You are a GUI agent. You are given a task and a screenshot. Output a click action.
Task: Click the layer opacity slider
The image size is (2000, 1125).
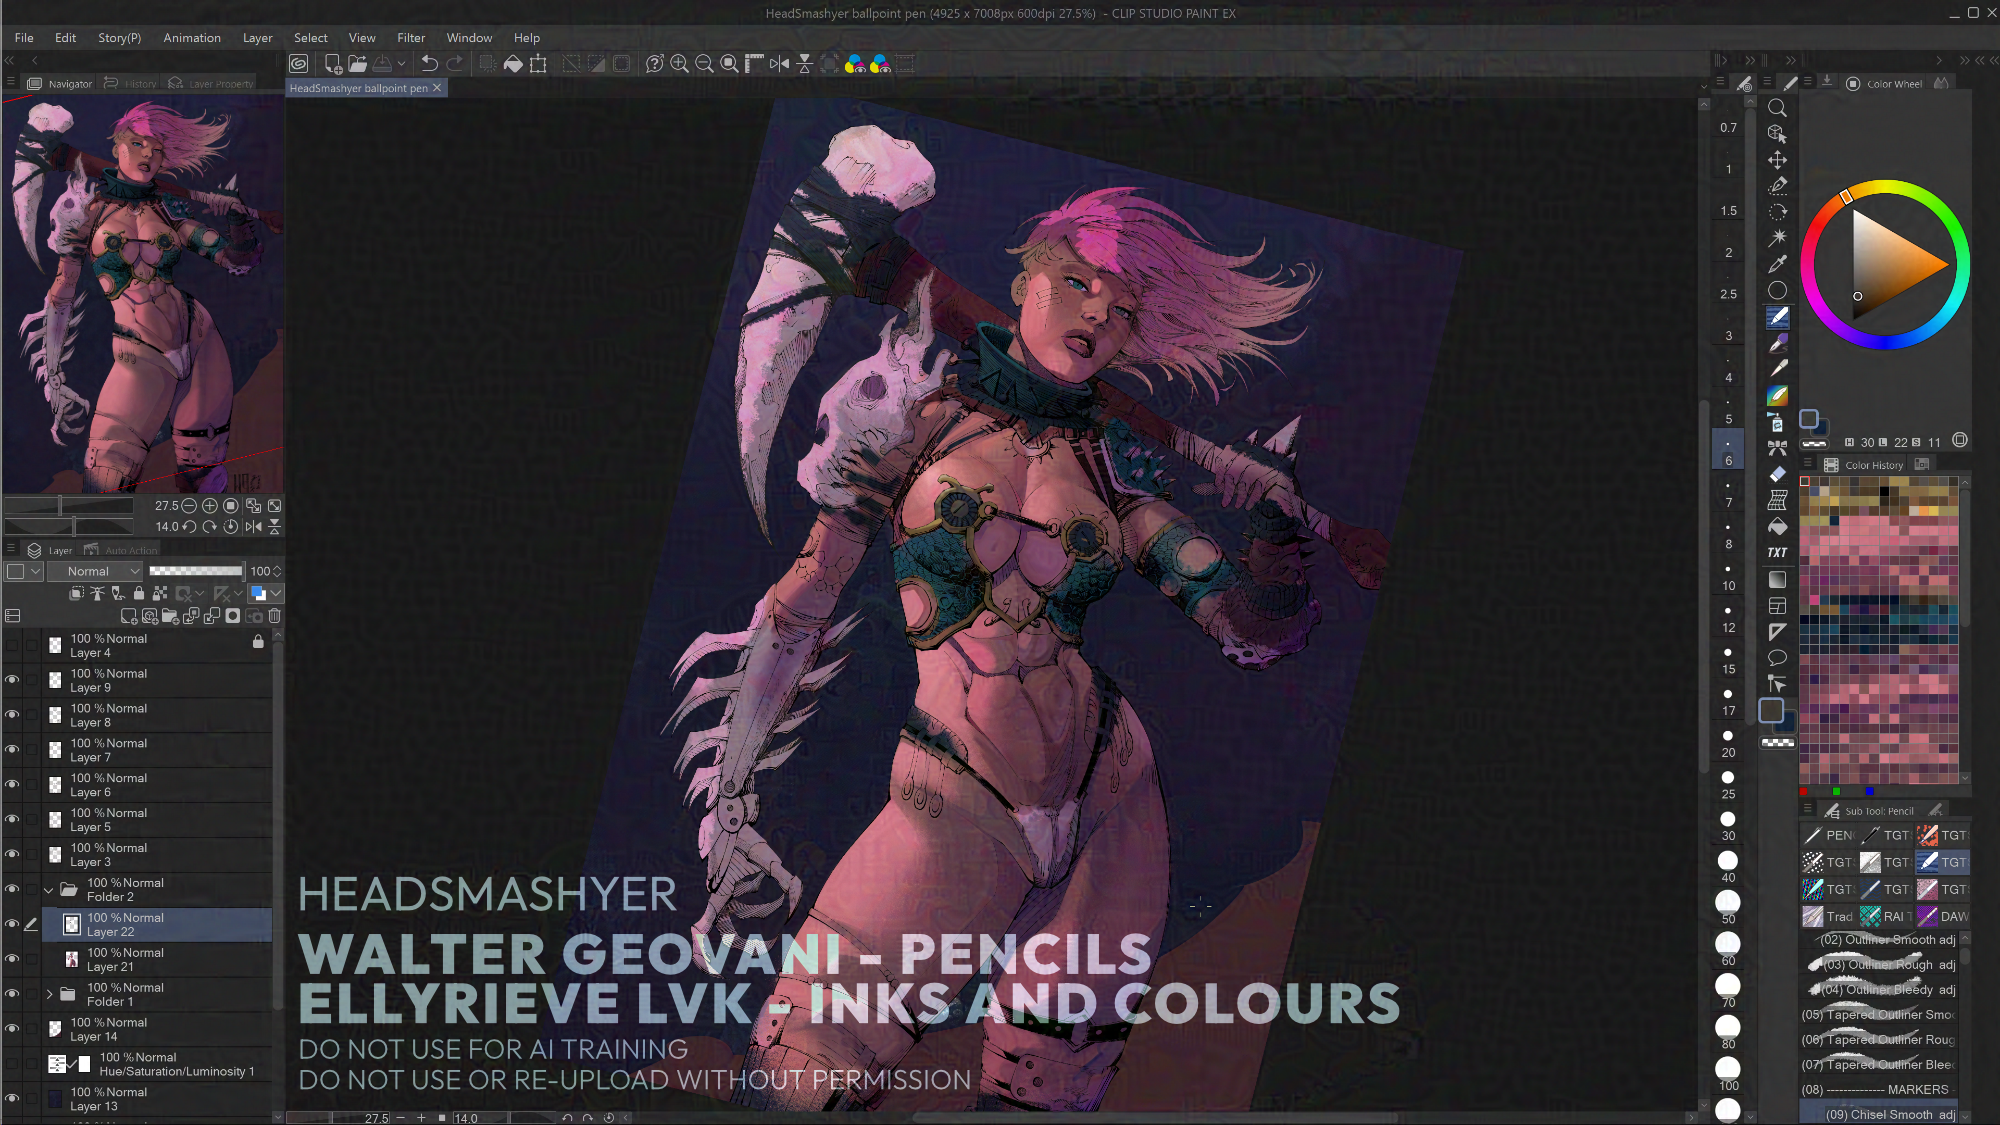[x=196, y=571]
